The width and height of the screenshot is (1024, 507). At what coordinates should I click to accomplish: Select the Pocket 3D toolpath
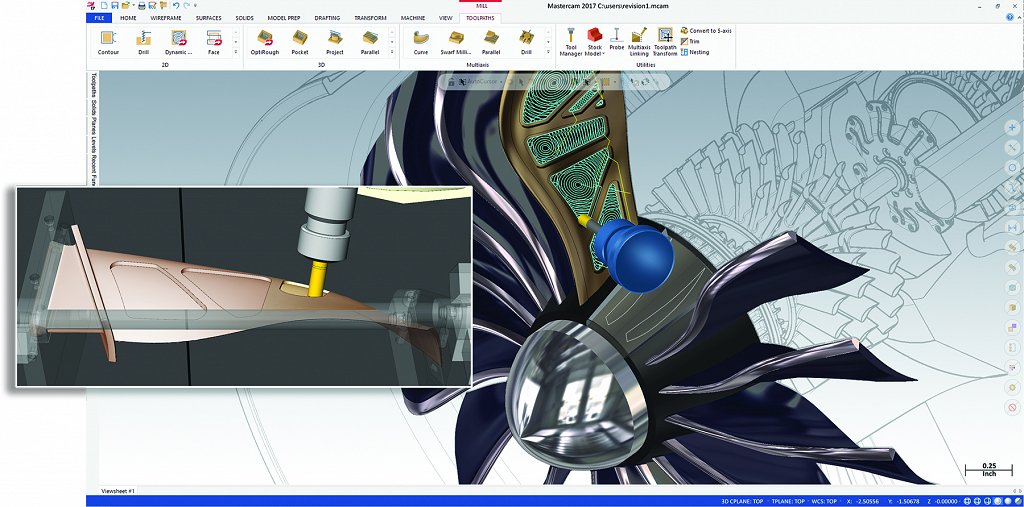[x=299, y=41]
